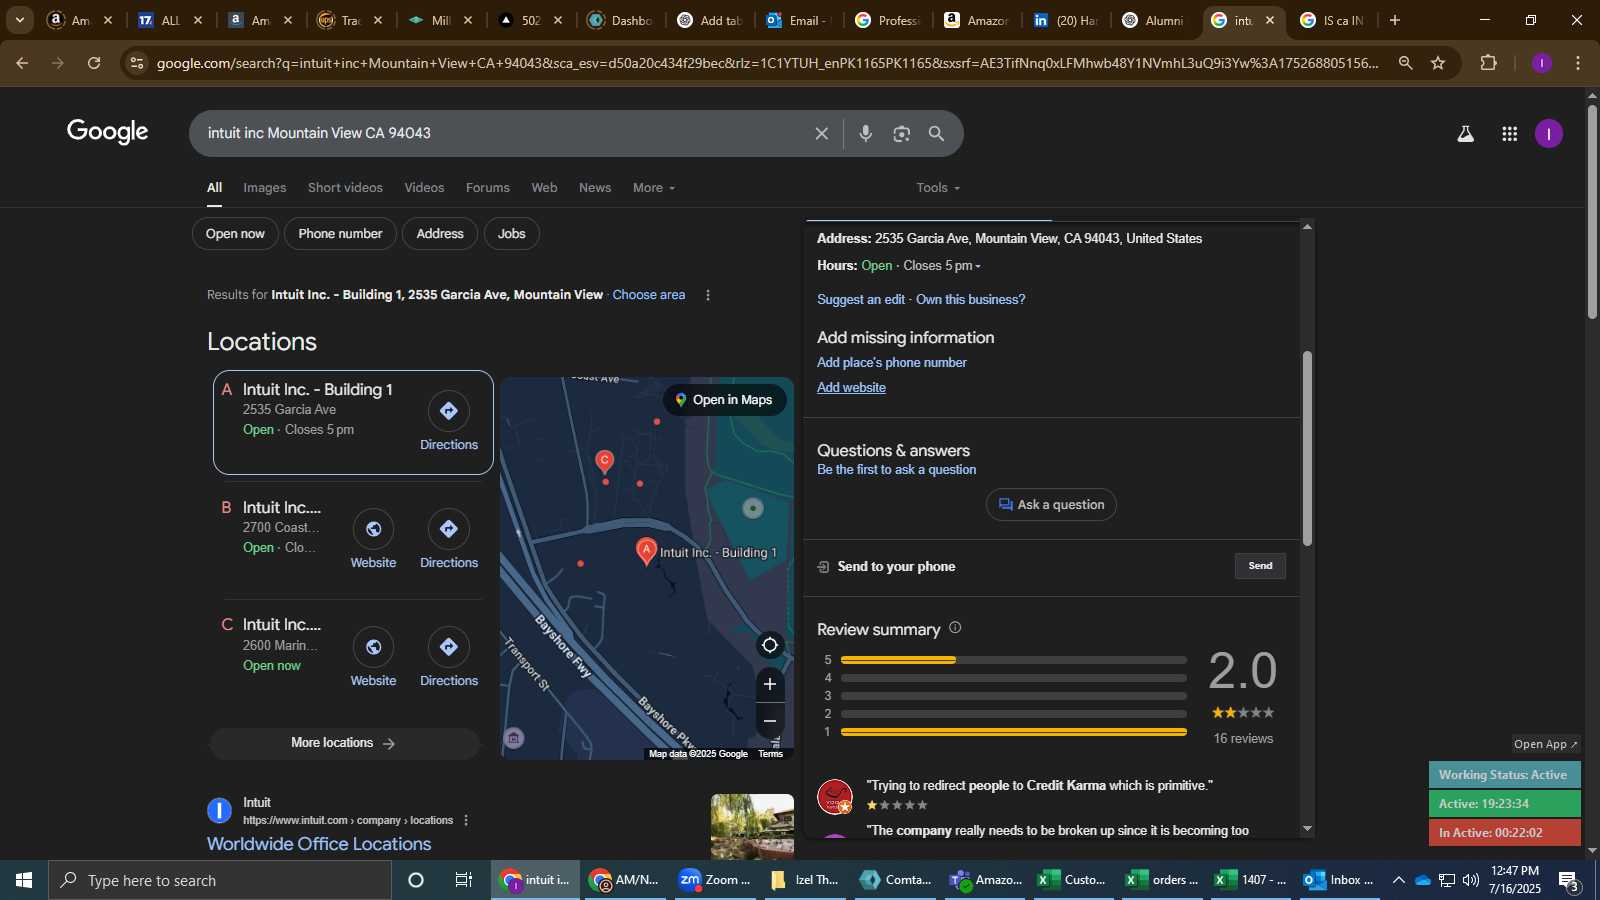Click the 16 reviews text
The height and width of the screenshot is (900, 1600).
pyautogui.click(x=1243, y=739)
